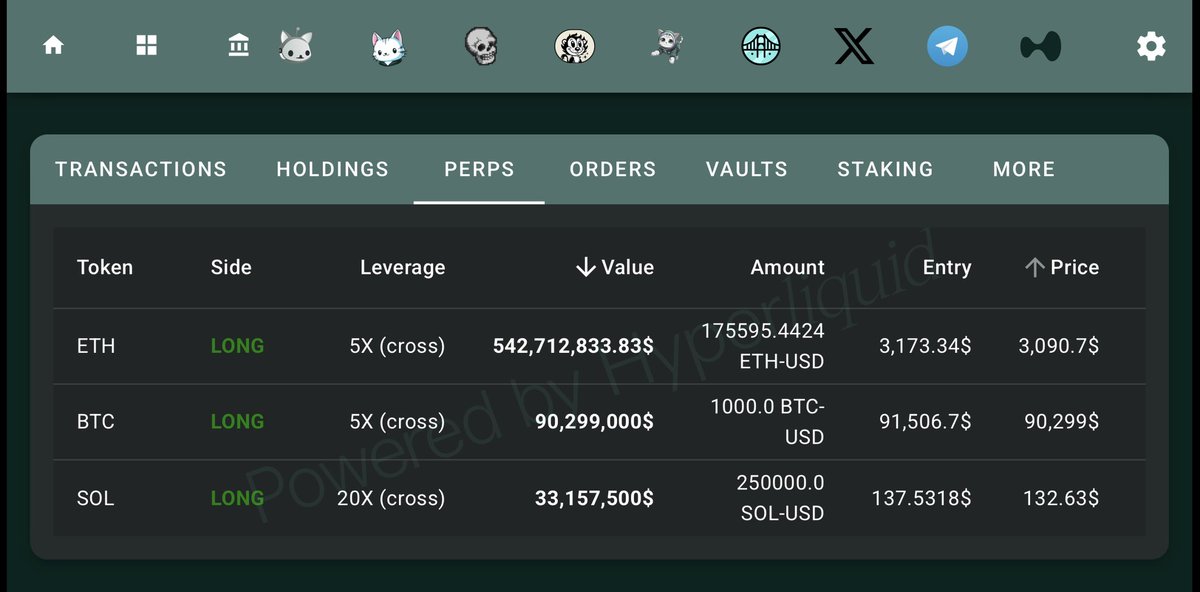The width and height of the screenshot is (1200, 592).
Task: Switch to the Holdings tab
Action: click(x=333, y=170)
